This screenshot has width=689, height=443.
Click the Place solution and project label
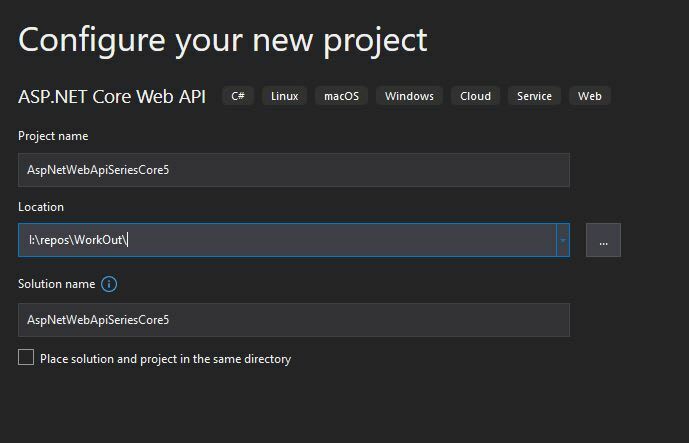pyautogui.click(x=166, y=359)
